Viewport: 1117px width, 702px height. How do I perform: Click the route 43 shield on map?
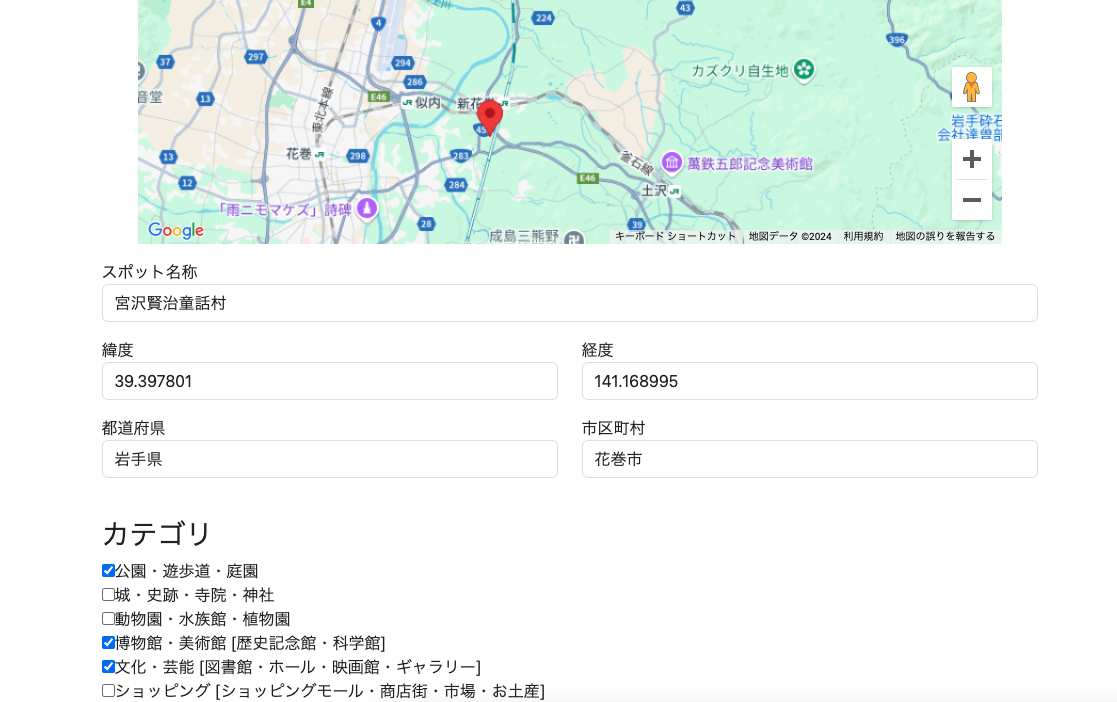click(685, 8)
